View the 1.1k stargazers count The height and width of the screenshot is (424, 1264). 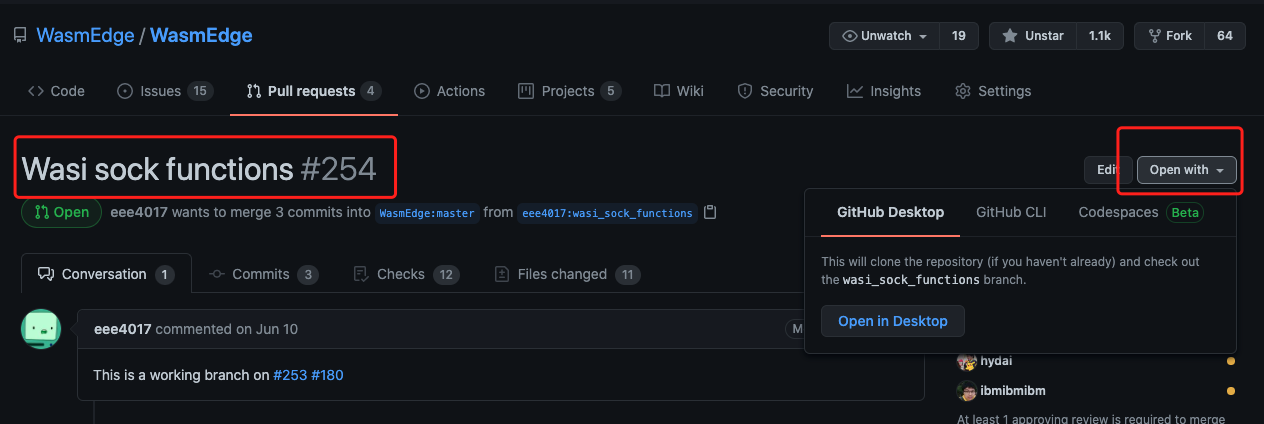[1099, 36]
